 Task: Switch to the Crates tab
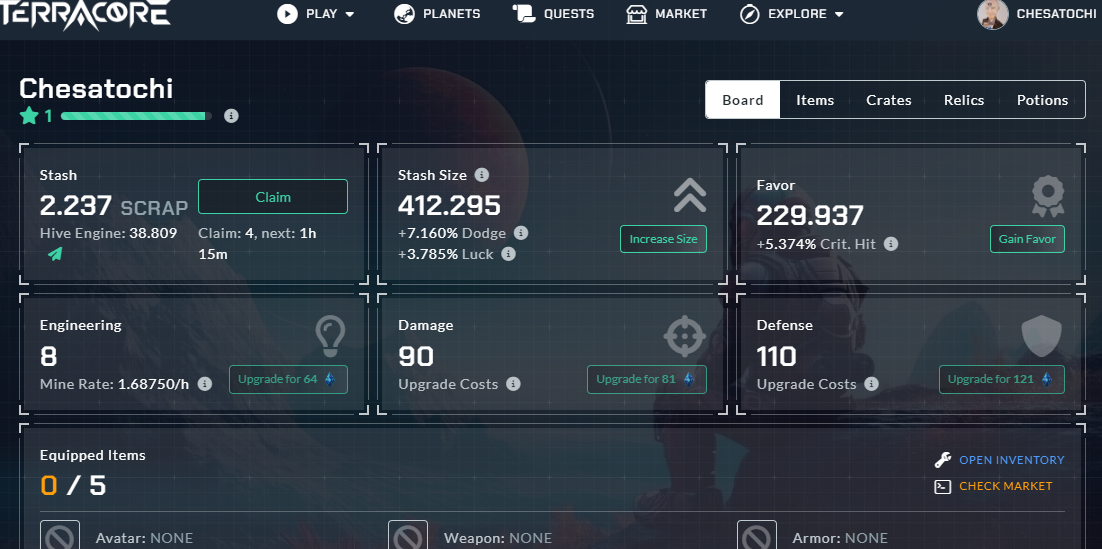pyautogui.click(x=888, y=100)
